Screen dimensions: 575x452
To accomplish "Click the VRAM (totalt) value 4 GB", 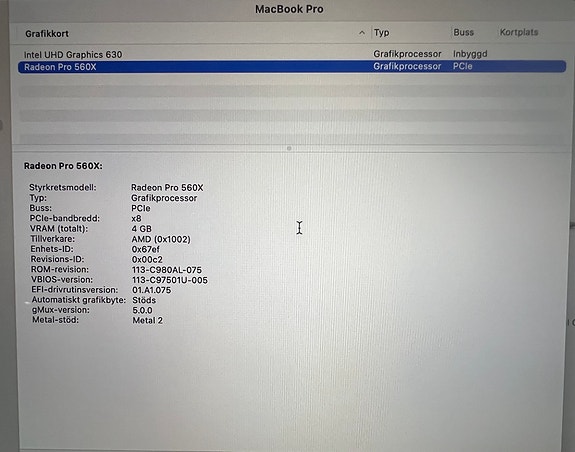I will pyautogui.click(x=142, y=229).
